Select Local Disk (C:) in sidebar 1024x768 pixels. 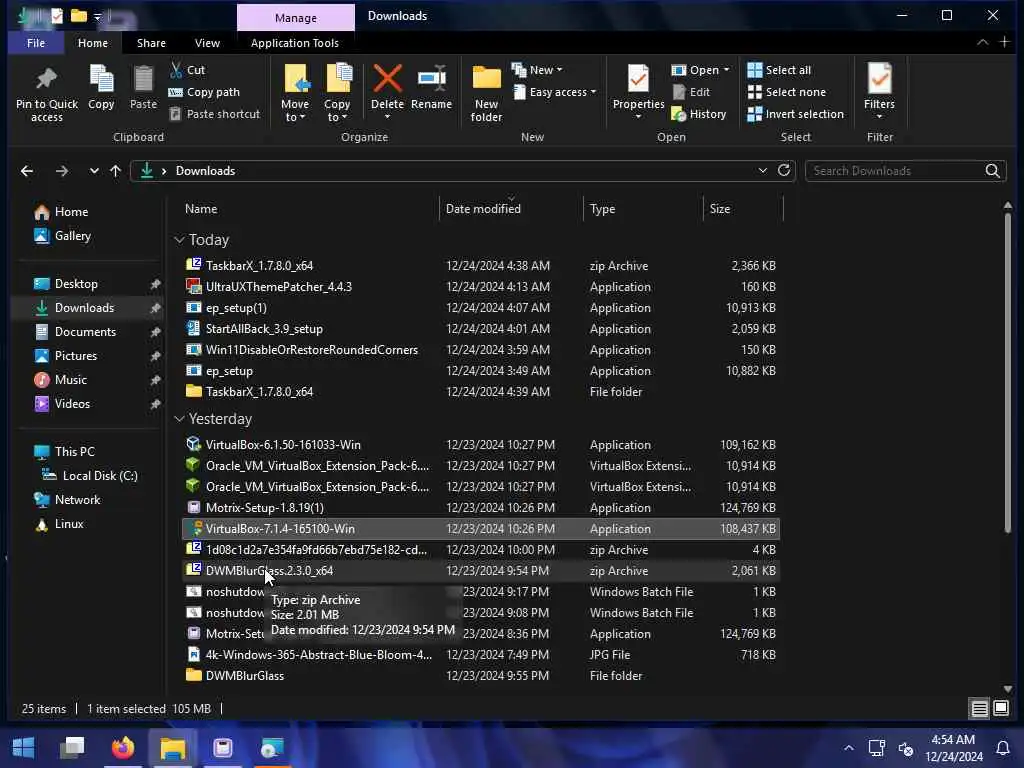pos(100,476)
